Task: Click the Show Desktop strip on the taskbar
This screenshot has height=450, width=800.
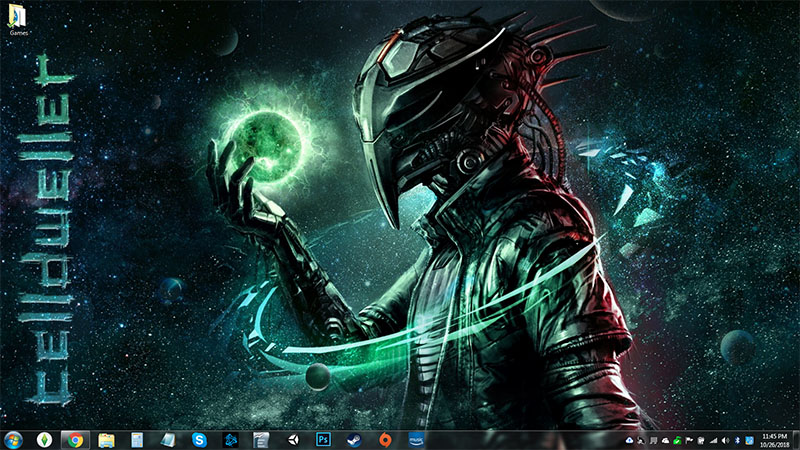Action: (x=796, y=440)
